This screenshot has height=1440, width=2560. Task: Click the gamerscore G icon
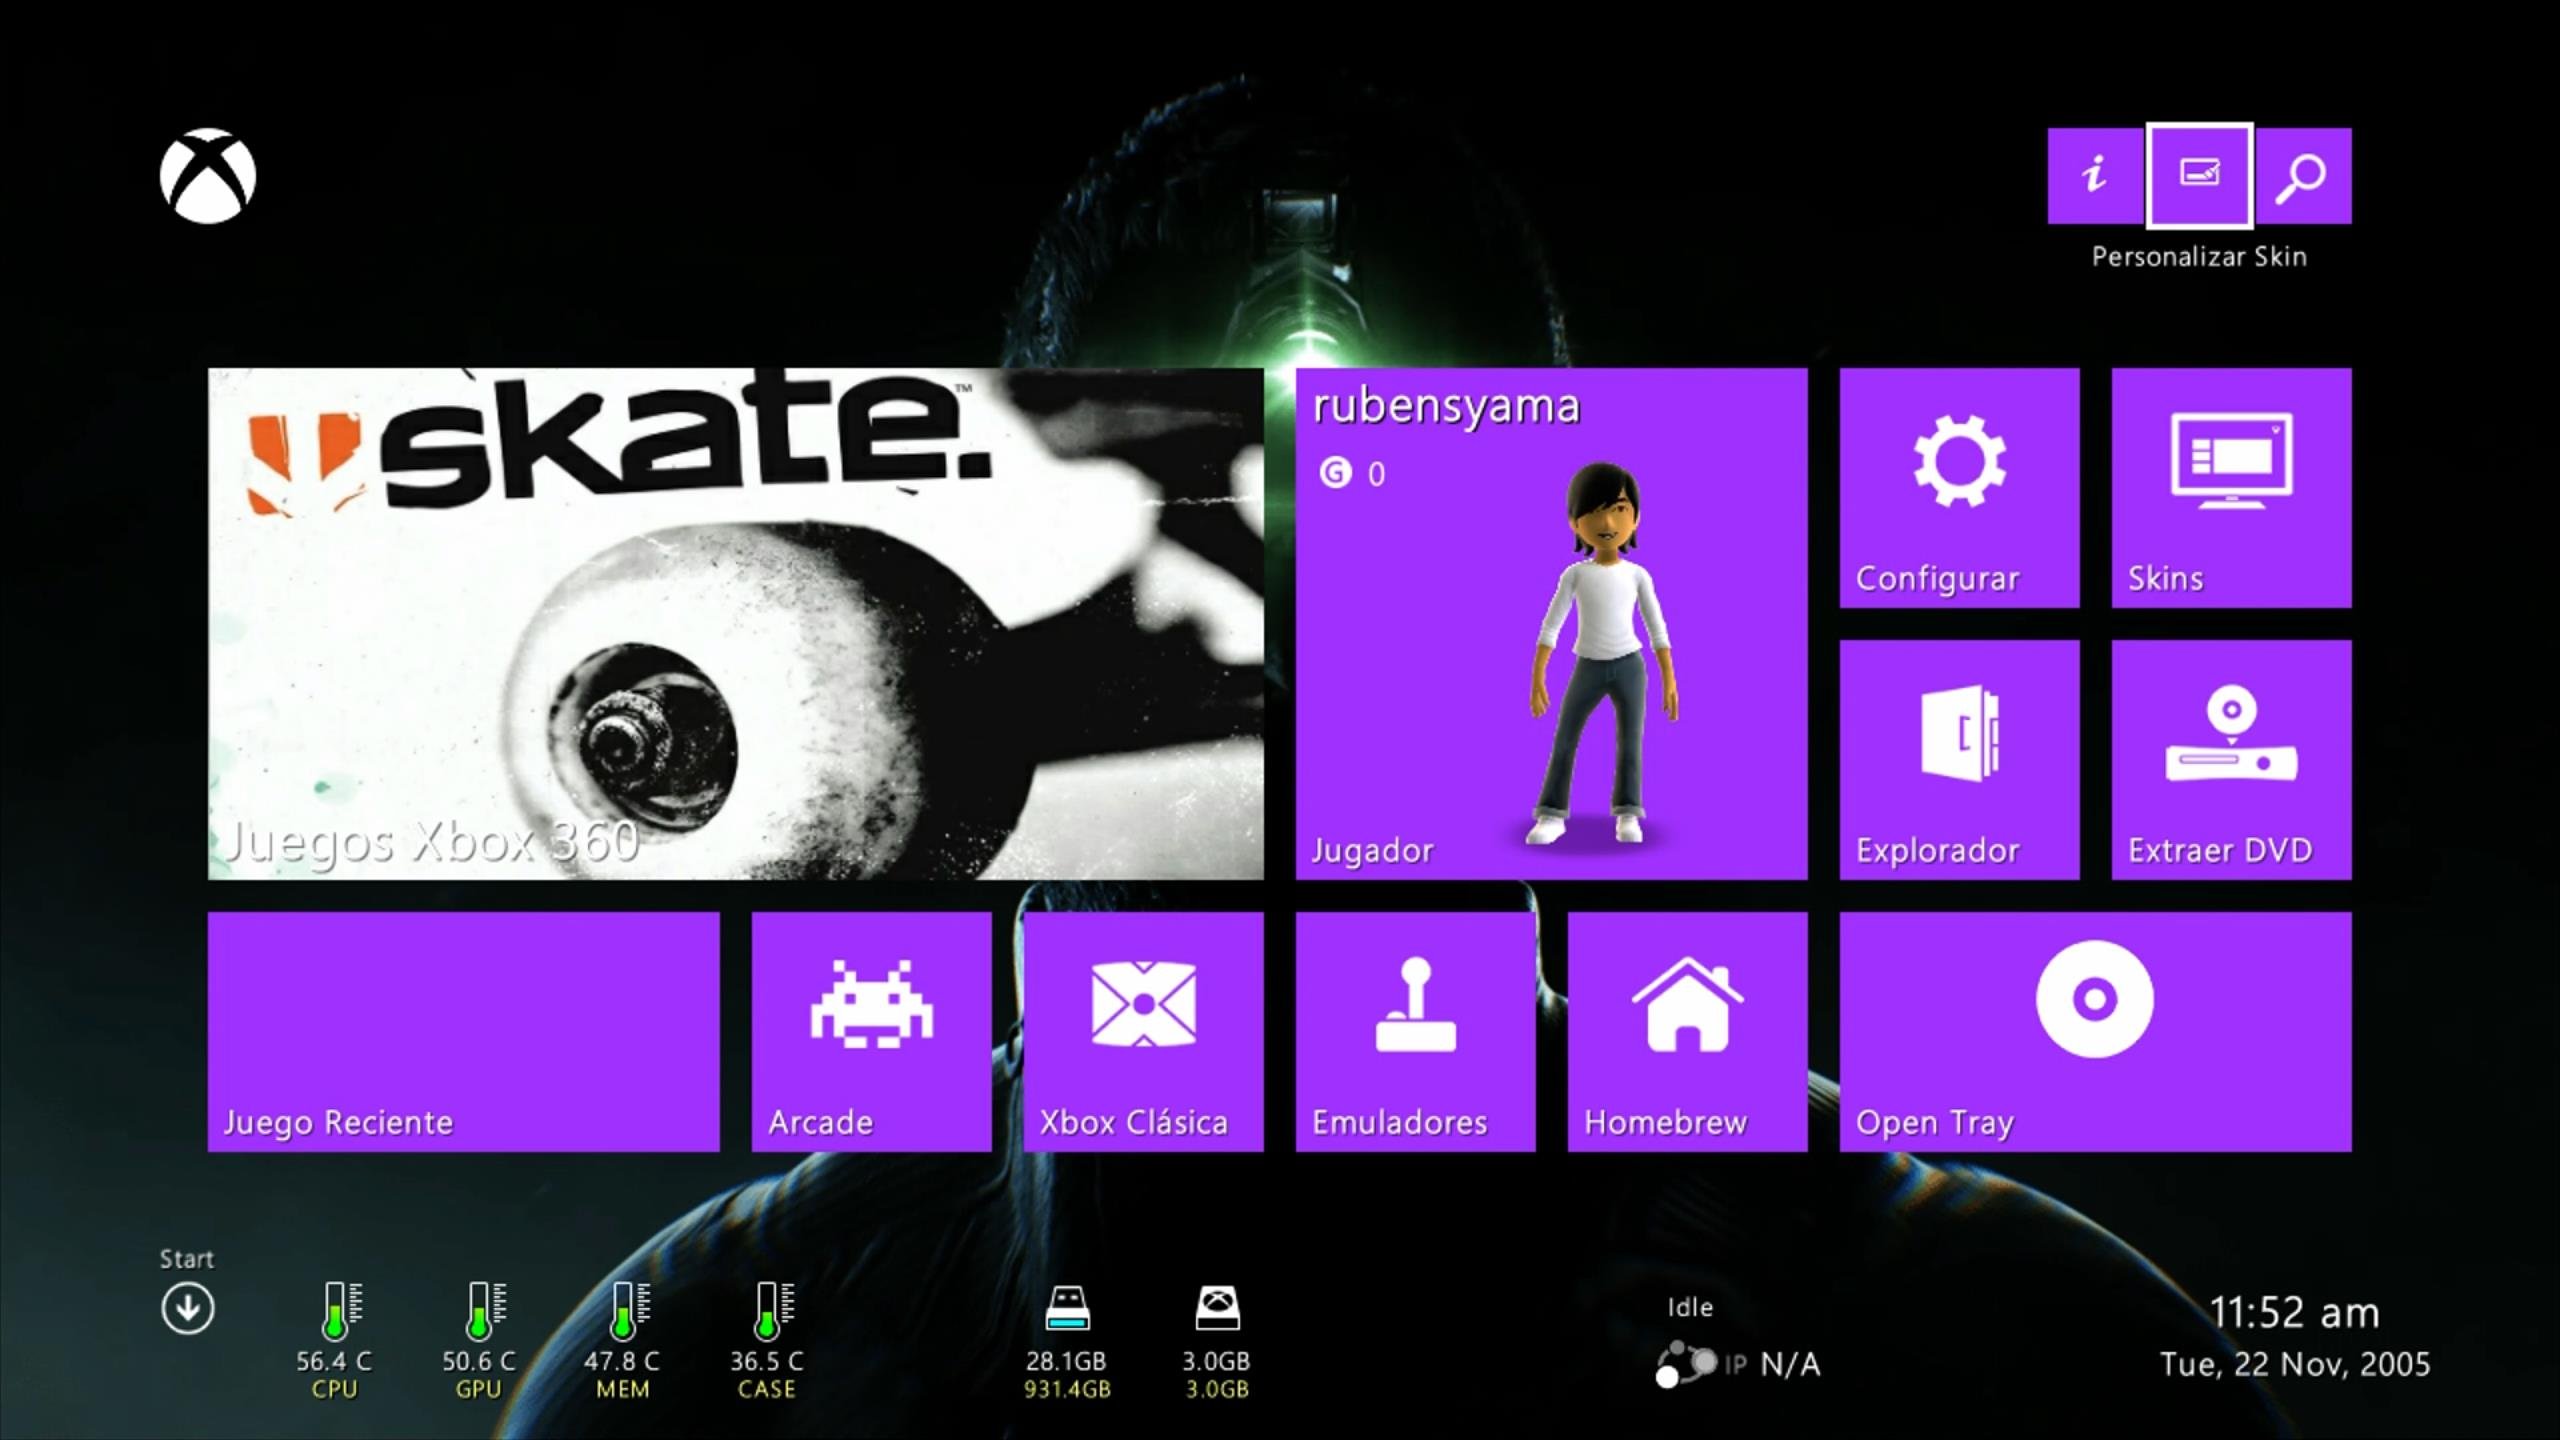(x=1335, y=472)
